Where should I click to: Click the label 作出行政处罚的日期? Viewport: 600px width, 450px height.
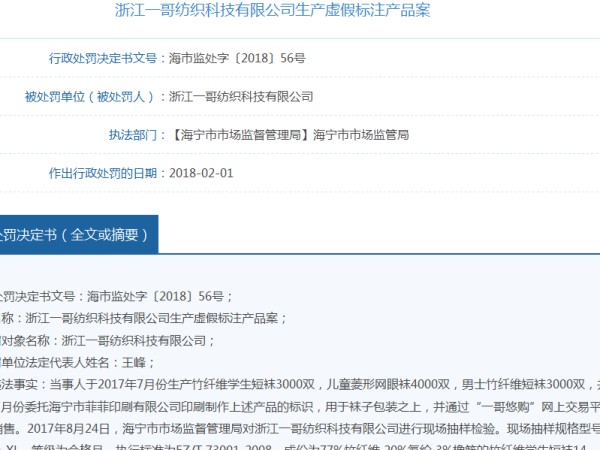point(103,173)
